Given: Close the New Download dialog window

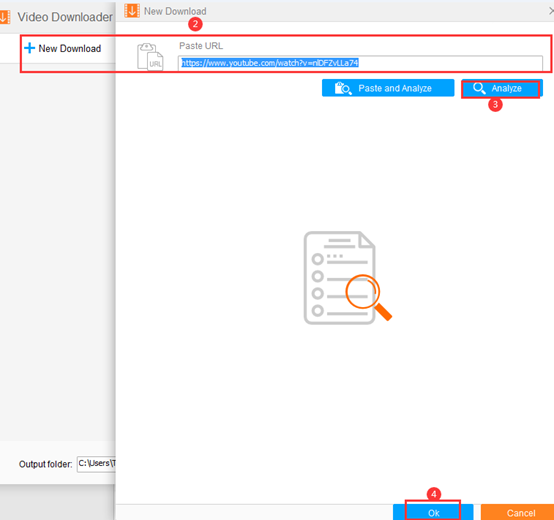Looking at the screenshot, I should pyautogui.click(x=551, y=11).
